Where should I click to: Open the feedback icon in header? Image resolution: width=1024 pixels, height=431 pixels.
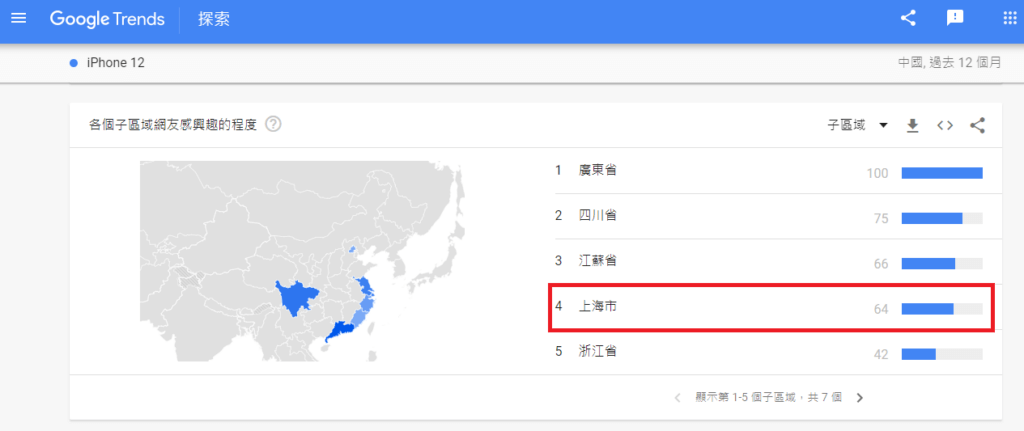[x=955, y=18]
